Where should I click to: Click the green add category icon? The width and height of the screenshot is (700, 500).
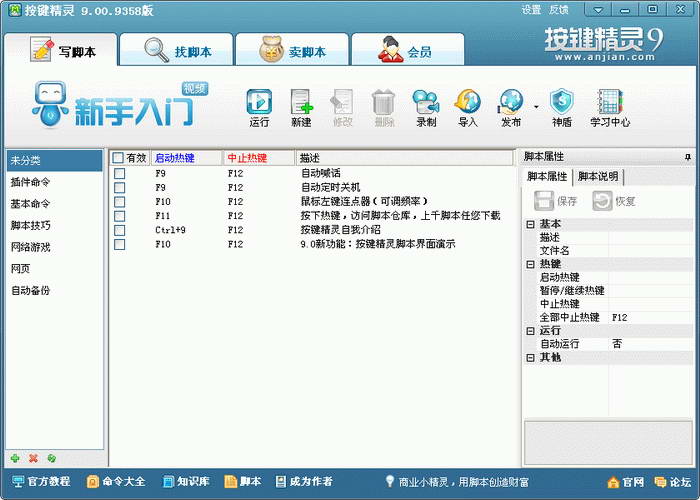(15, 458)
